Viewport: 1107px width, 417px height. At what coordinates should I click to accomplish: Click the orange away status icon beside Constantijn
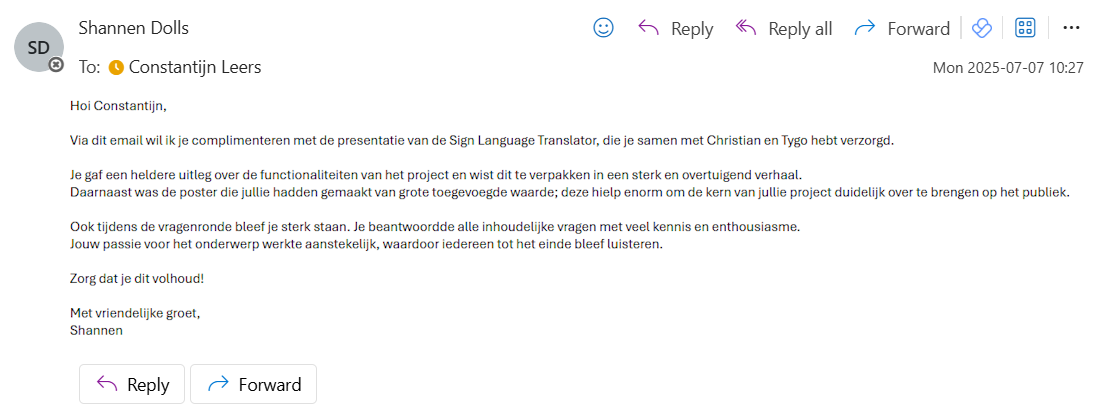(x=116, y=68)
